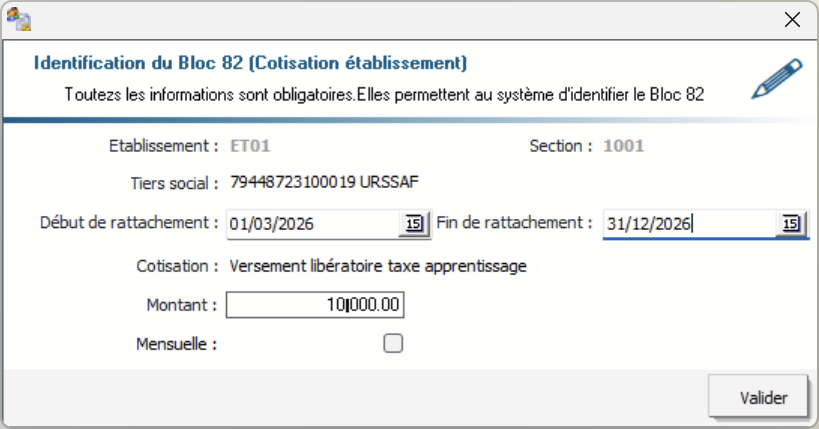Click the Identification du Bloc 82 heading
The image size is (819, 429).
[250, 63]
